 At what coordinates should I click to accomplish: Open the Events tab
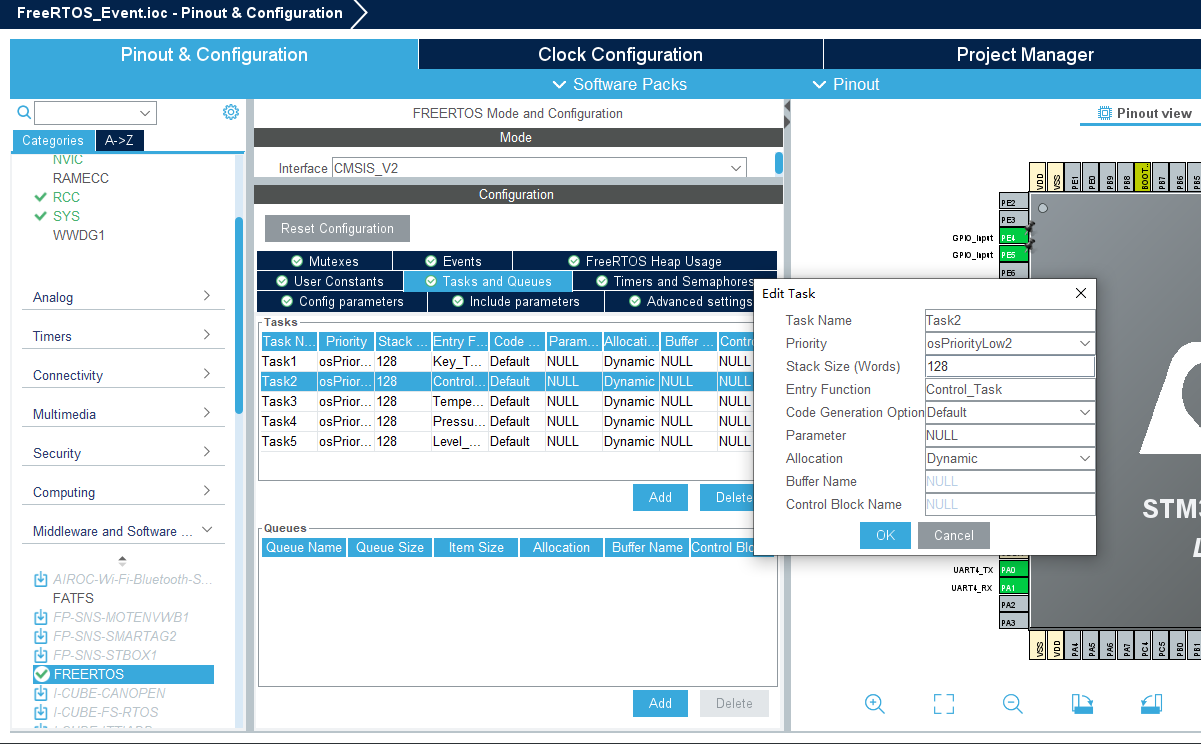[x=452, y=261]
